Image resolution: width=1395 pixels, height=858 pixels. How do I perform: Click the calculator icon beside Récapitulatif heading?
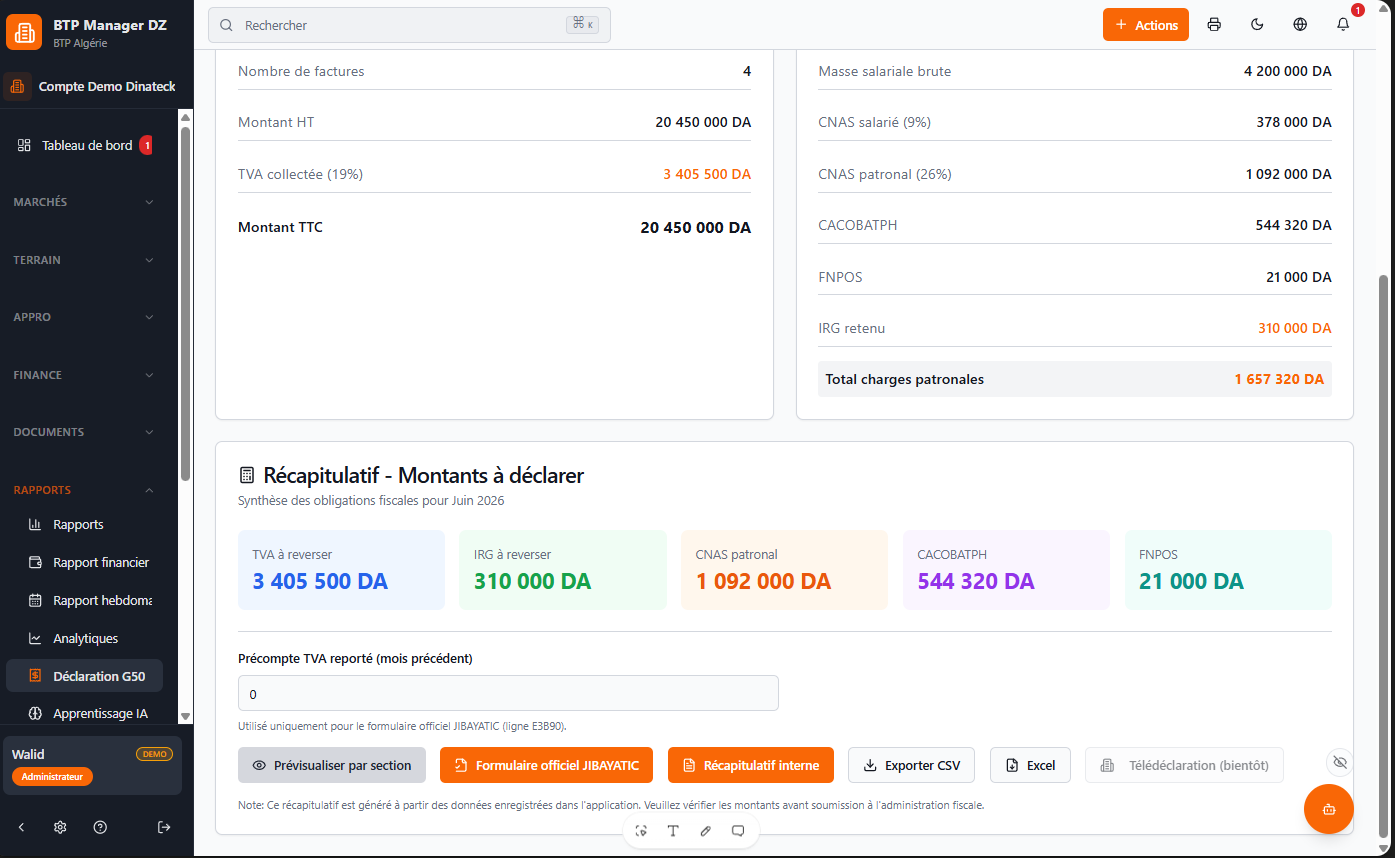coord(247,475)
